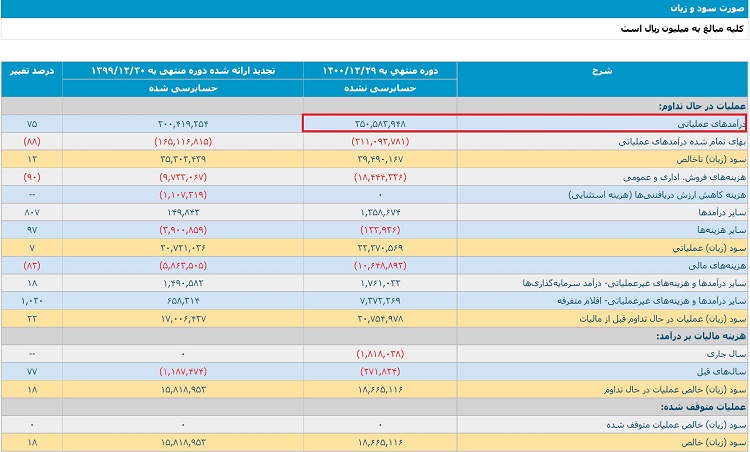Click the ۷۷ percent change cell
This screenshot has height=452, width=750.
[x=32, y=372]
